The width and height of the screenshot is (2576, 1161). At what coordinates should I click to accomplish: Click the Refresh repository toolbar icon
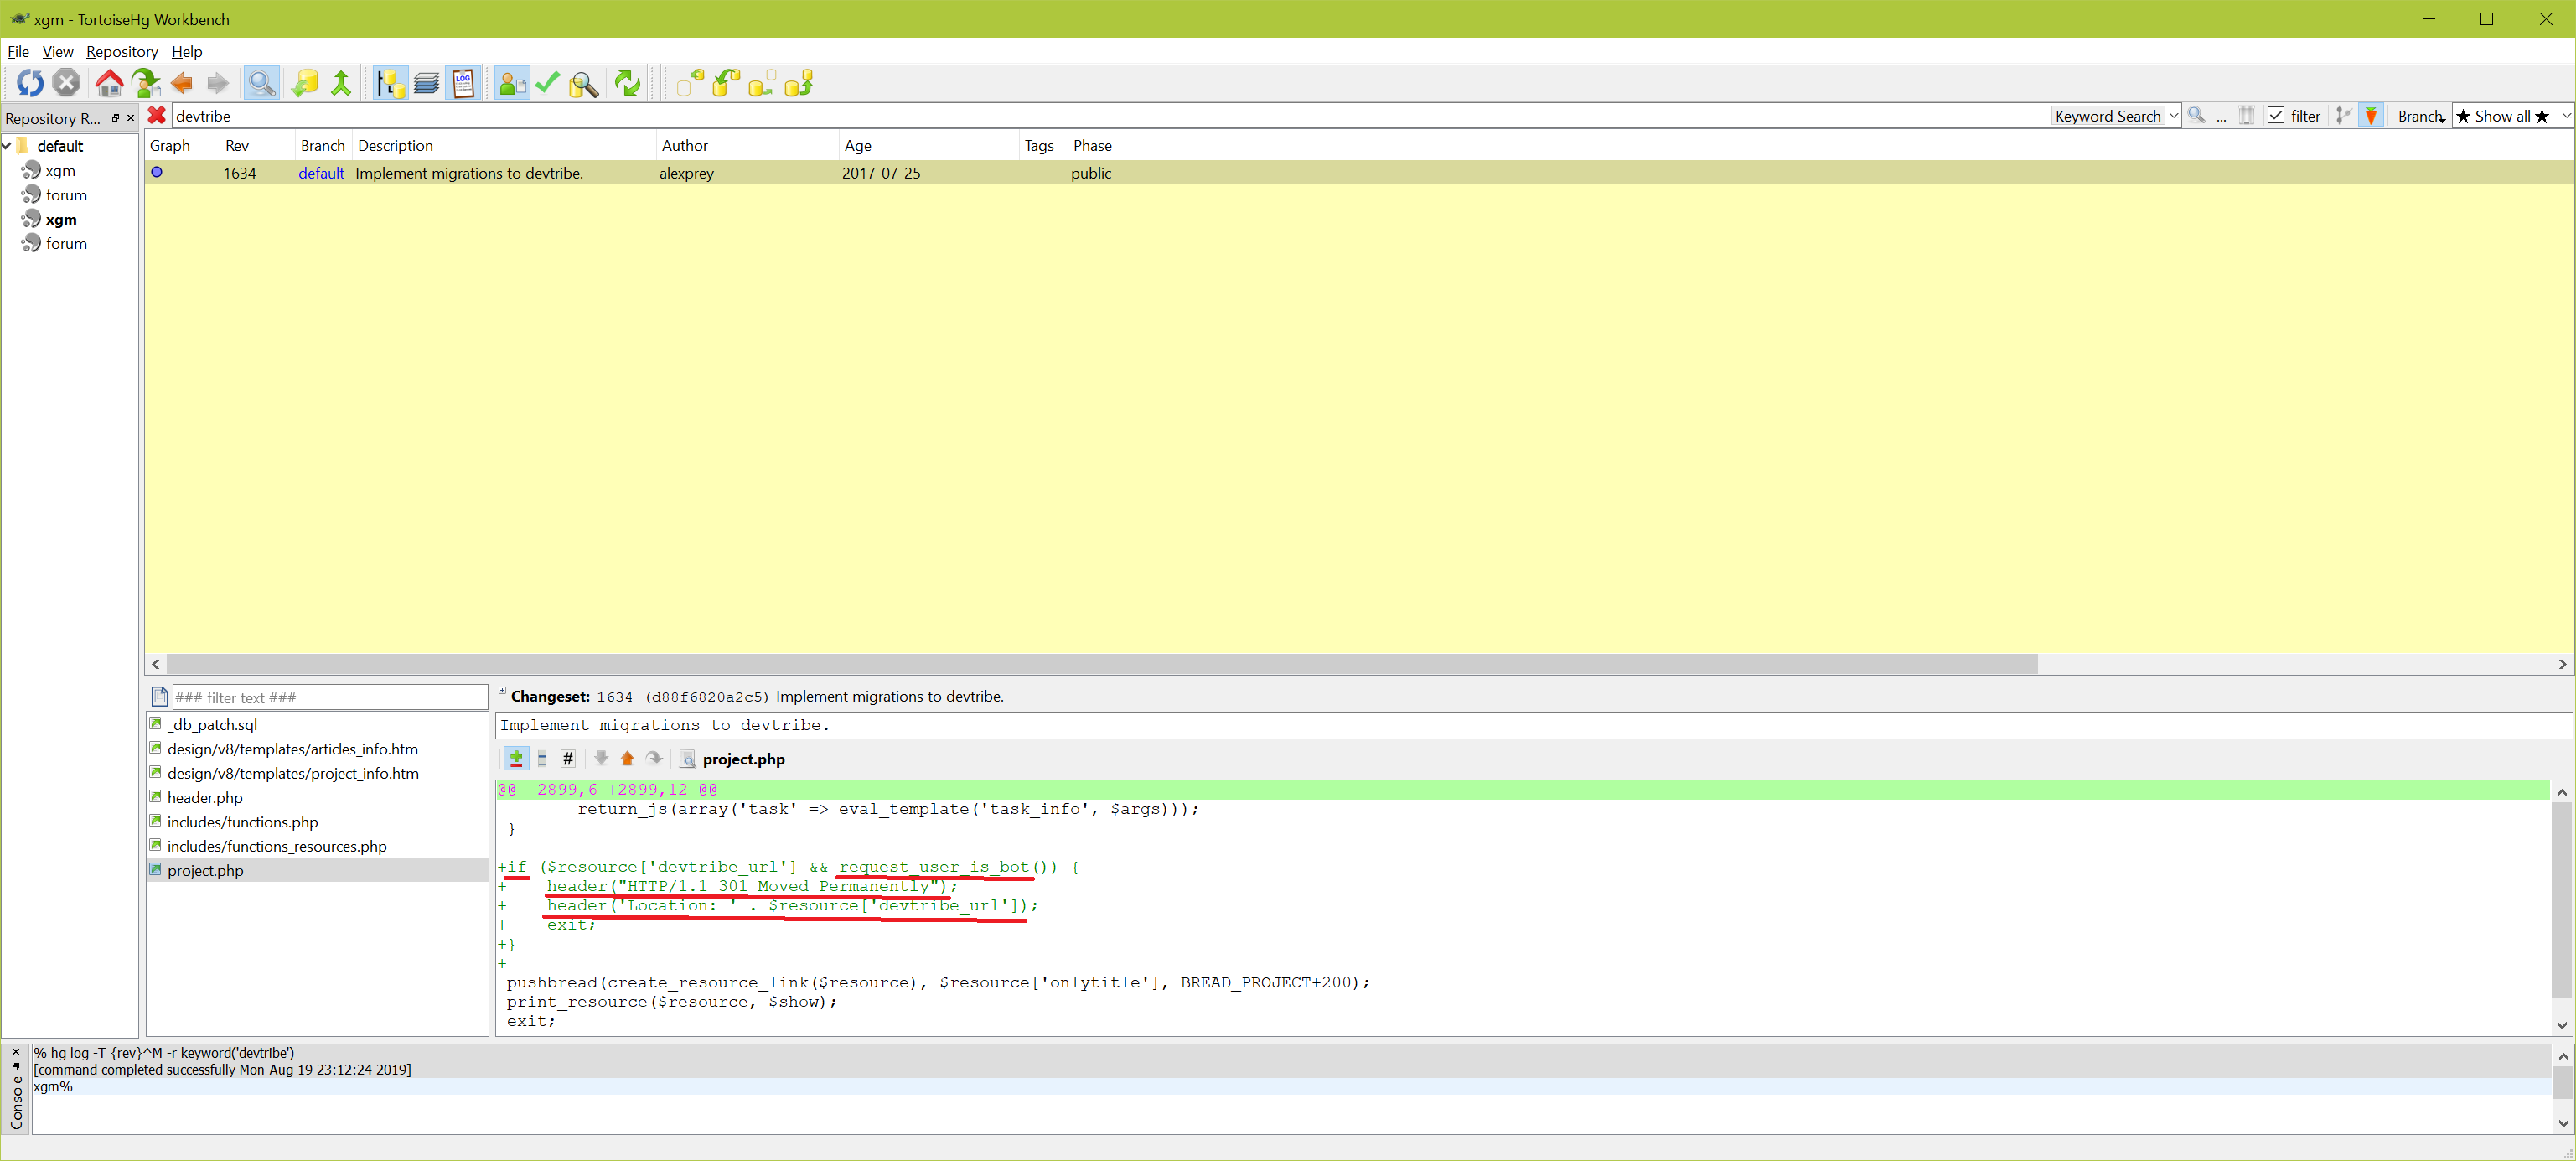coord(30,84)
